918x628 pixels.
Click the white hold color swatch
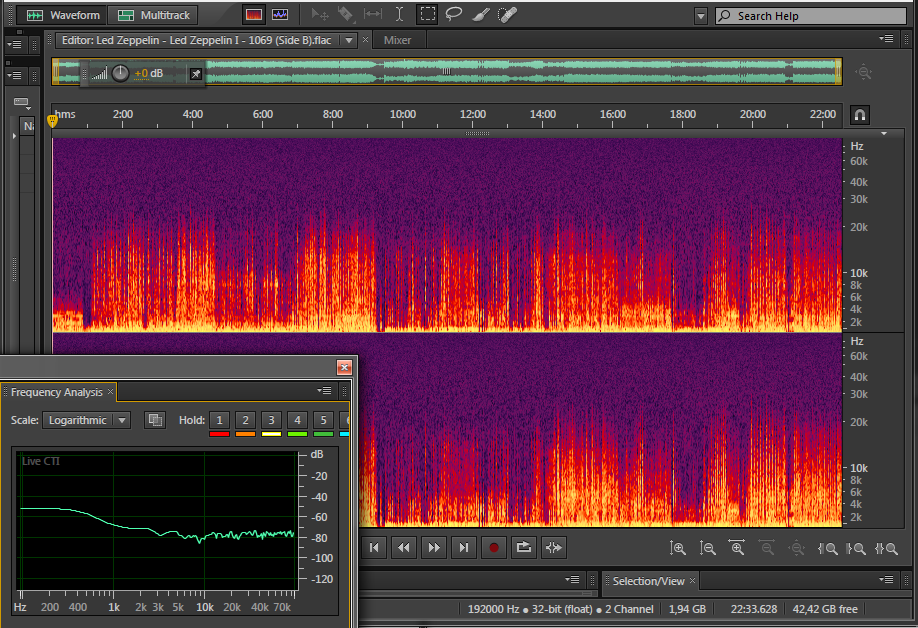click(271, 434)
